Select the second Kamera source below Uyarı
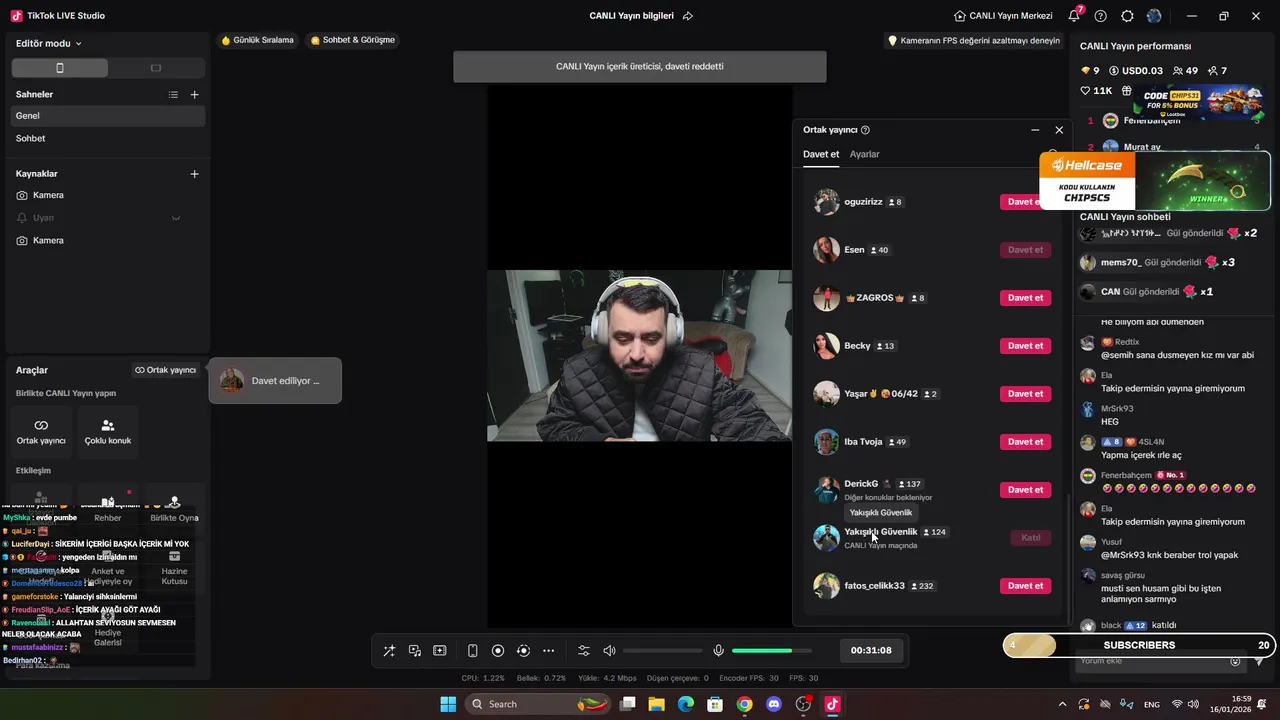1280x720 pixels. 108,241
